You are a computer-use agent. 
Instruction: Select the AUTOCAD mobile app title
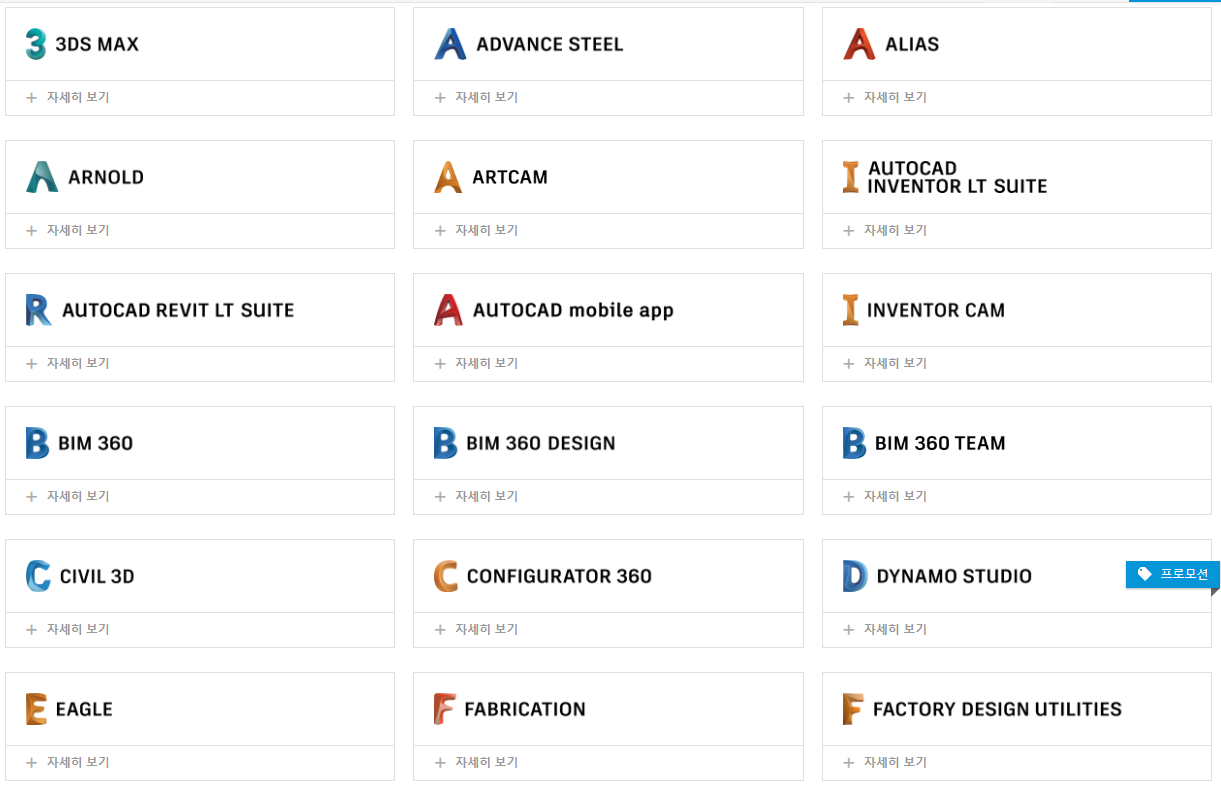click(x=573, y=310)
